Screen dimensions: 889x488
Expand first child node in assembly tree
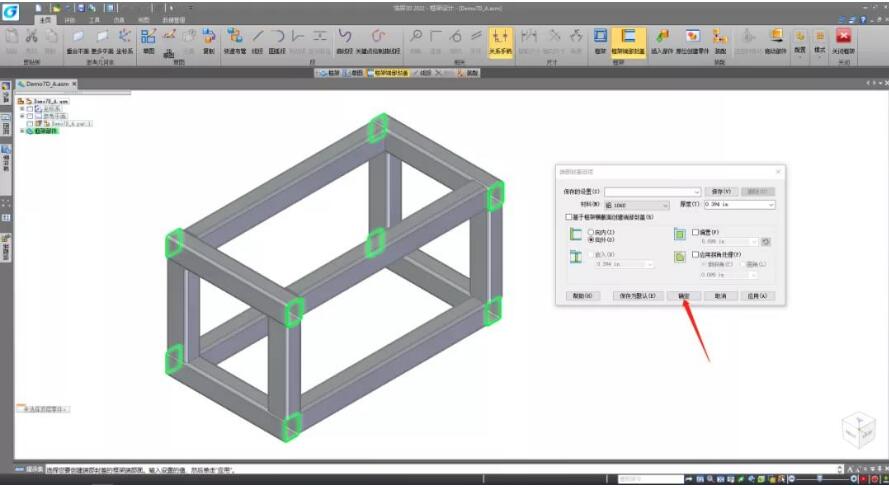click(22, 108)
